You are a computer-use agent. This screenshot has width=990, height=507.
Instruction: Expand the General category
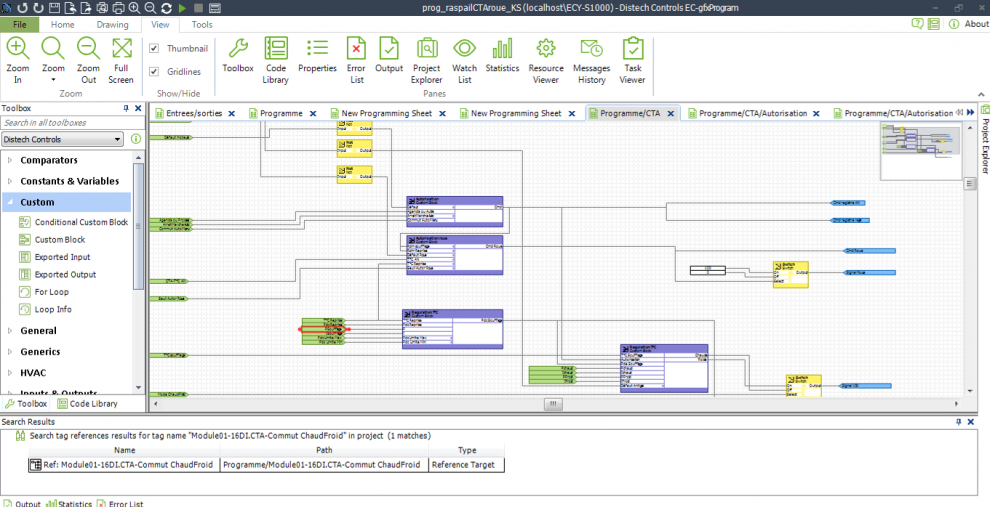coord(9,331)
